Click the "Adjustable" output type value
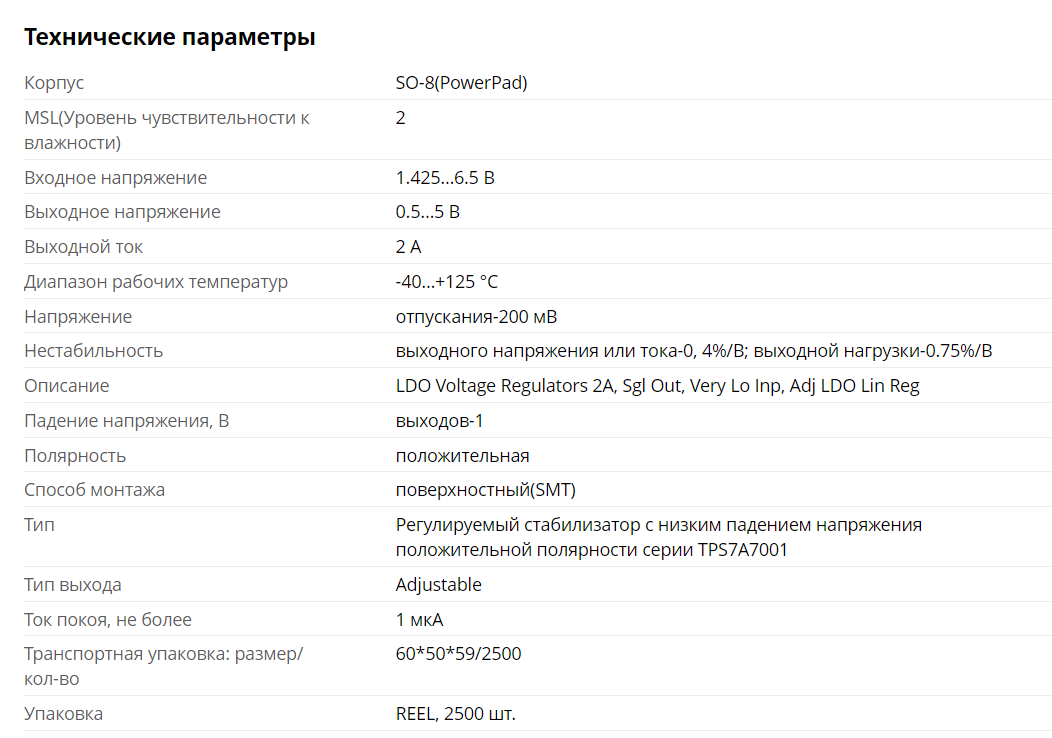1052x738 pixels. click(438, 585)
